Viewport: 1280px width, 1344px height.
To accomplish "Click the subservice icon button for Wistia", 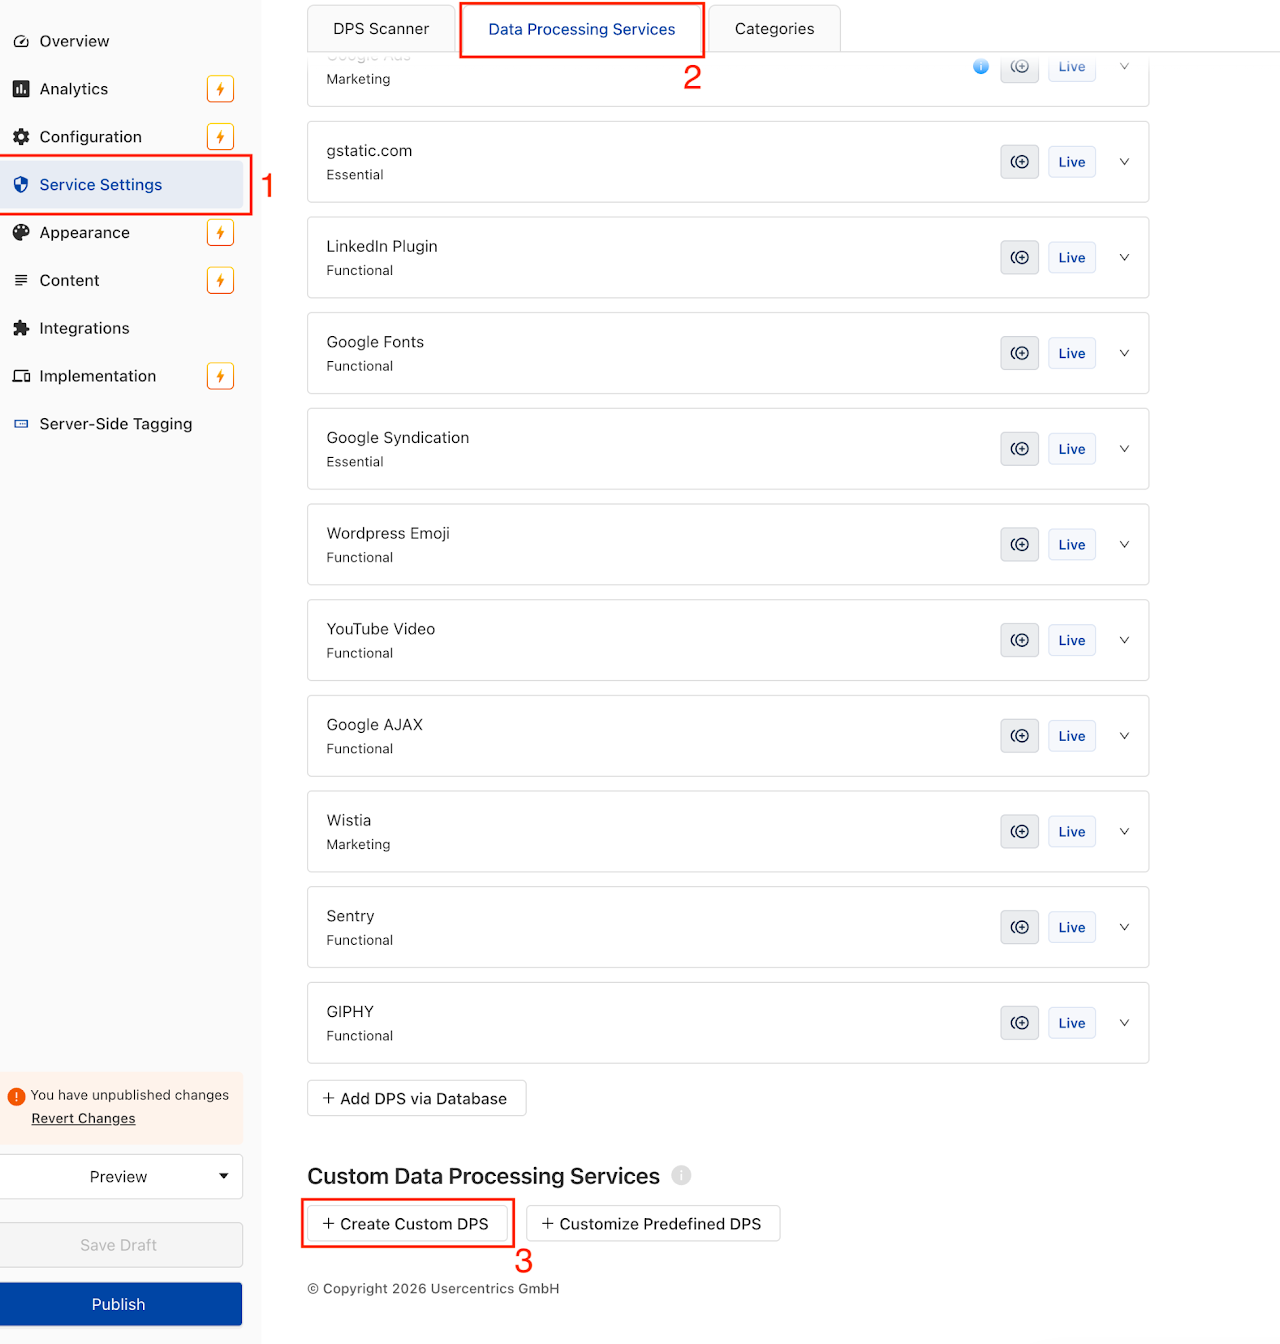I will pos(1019,832).
